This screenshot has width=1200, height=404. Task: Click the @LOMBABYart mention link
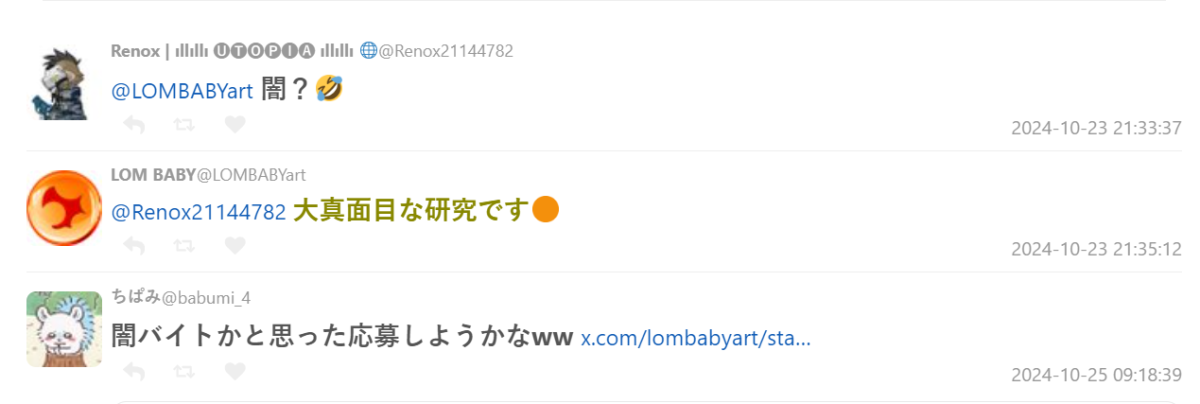181,91
